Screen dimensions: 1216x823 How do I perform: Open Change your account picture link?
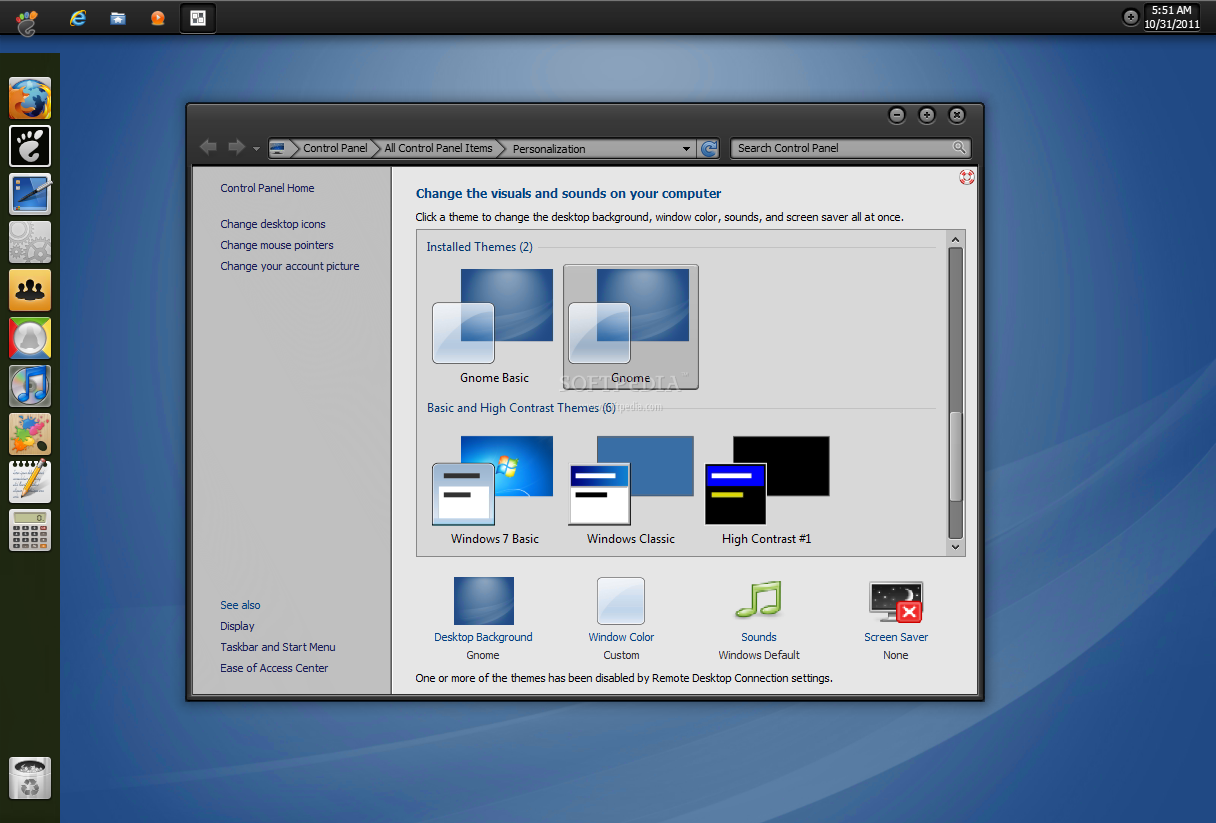pos(290,266)
